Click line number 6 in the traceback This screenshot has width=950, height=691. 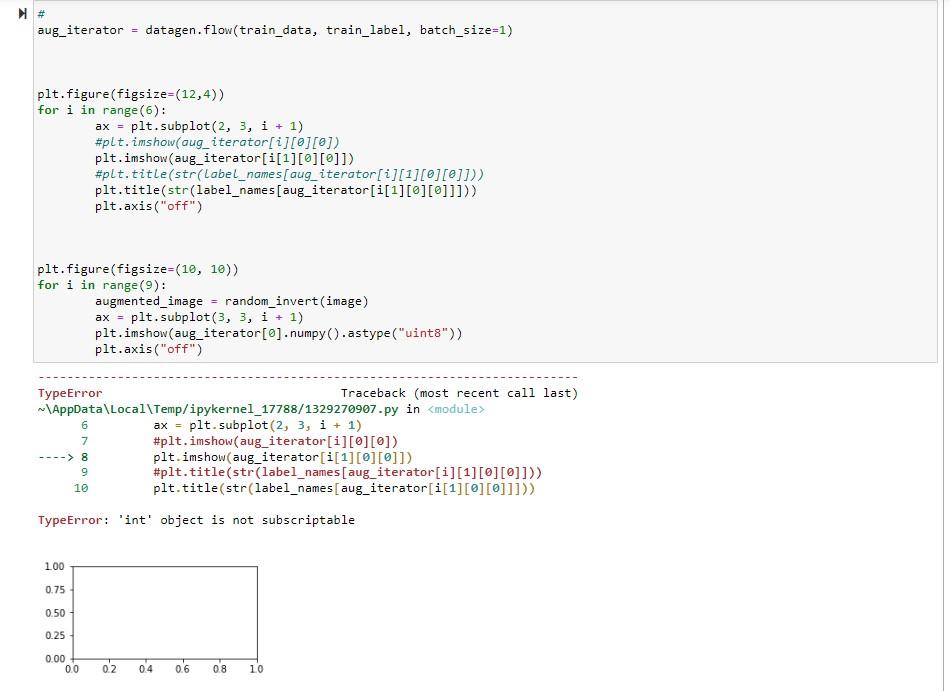coord(83,424)
